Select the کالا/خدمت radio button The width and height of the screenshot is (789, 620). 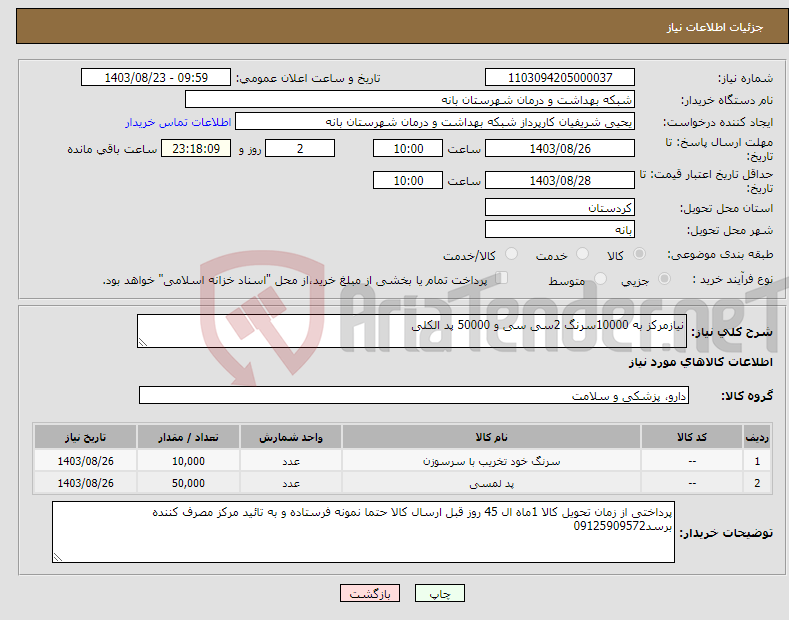coord(511,254)
